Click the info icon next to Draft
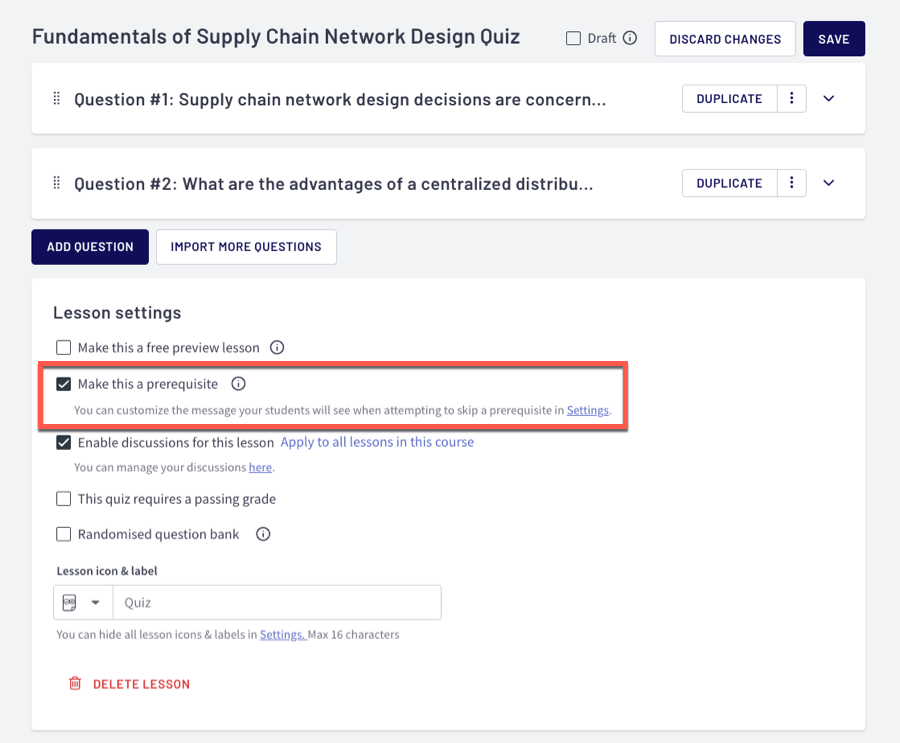Screen dimensions: 900x743 pyautogui.click(x=630, y=39)
